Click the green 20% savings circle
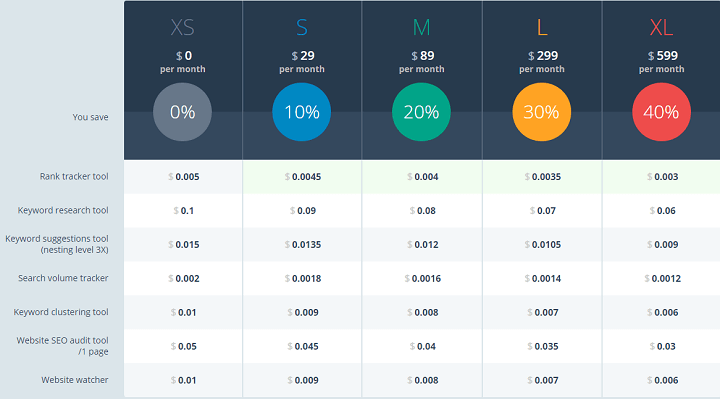Image resolution: width=720 pixels, height=399 pixels. point(421,112)
